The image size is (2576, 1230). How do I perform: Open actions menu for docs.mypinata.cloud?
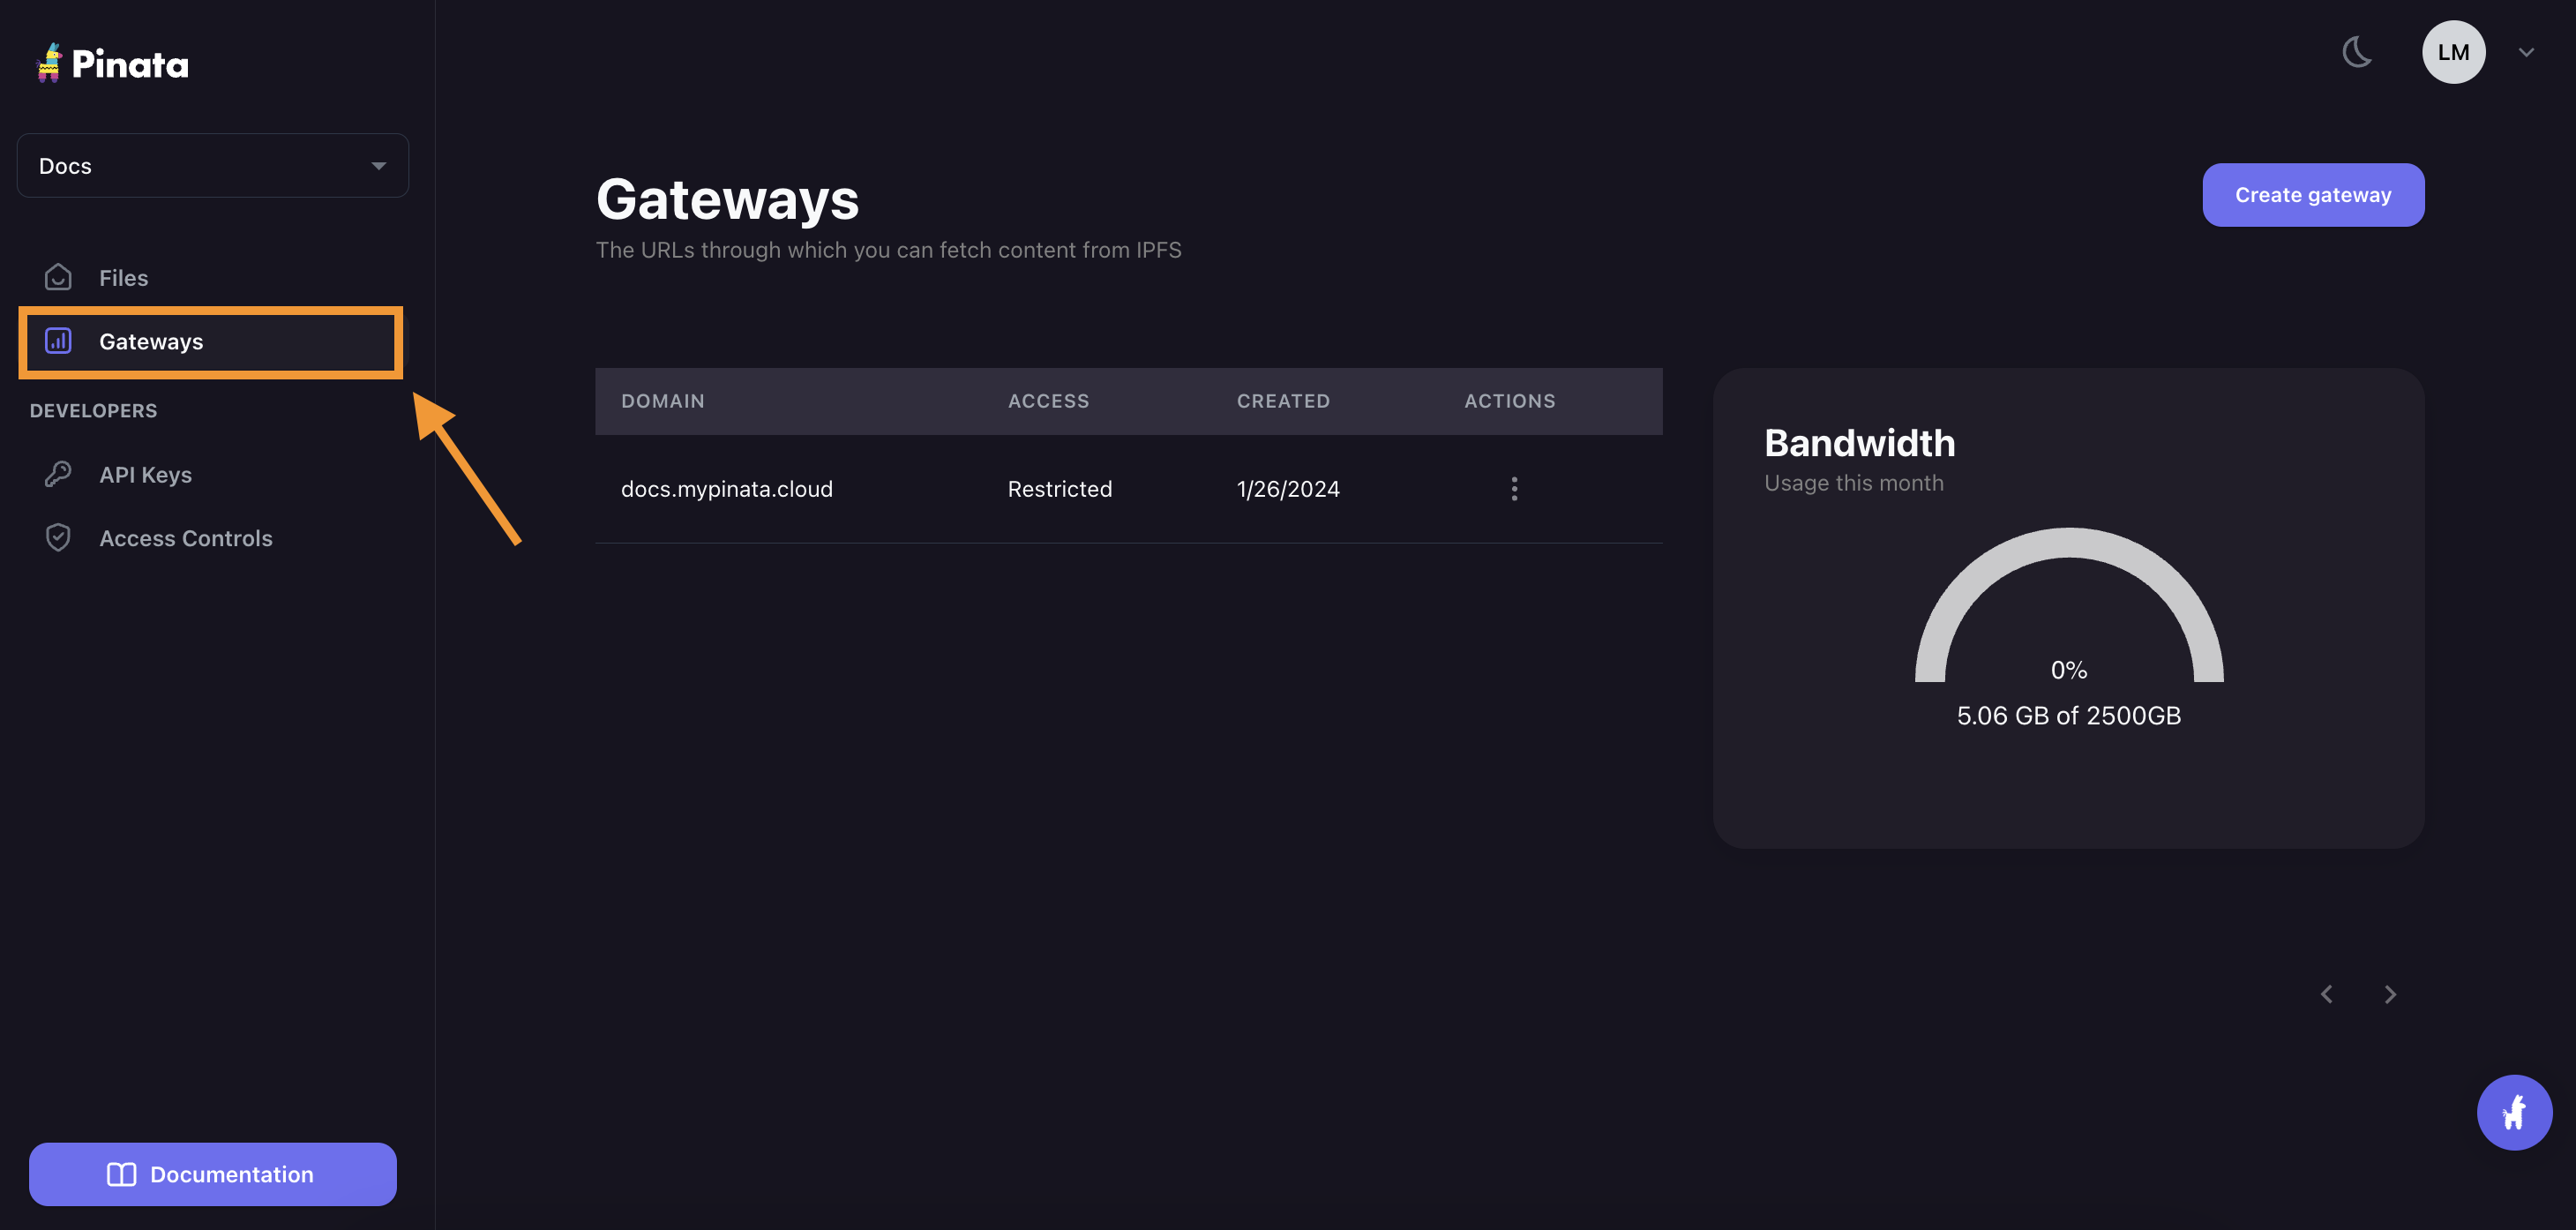click(1513, 489)
